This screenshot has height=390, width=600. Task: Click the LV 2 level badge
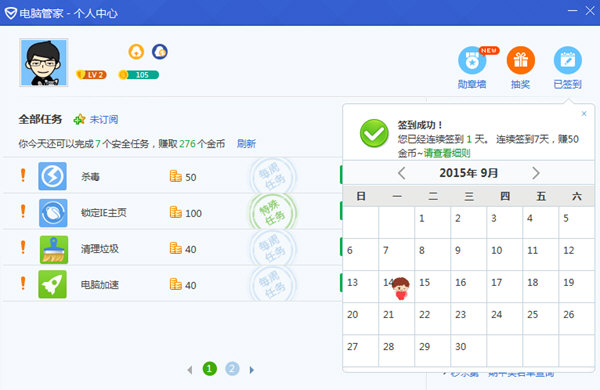(91, 75)
